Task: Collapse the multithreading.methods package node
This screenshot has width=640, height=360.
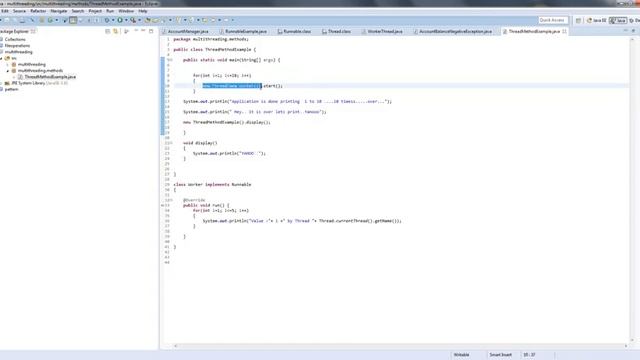Action: point(8,71)
